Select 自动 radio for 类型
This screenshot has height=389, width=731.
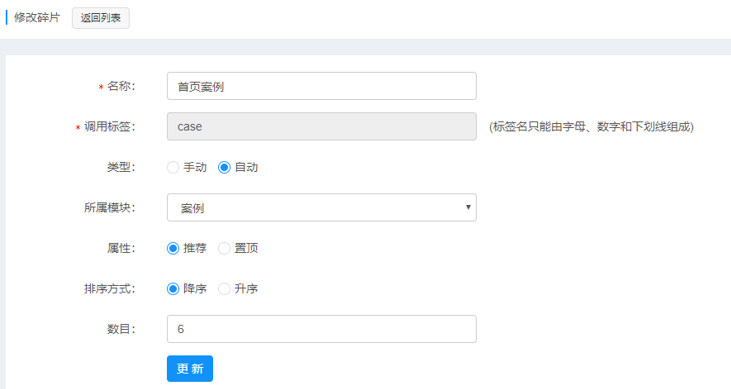pyautogui.click(x=224, y=167)
